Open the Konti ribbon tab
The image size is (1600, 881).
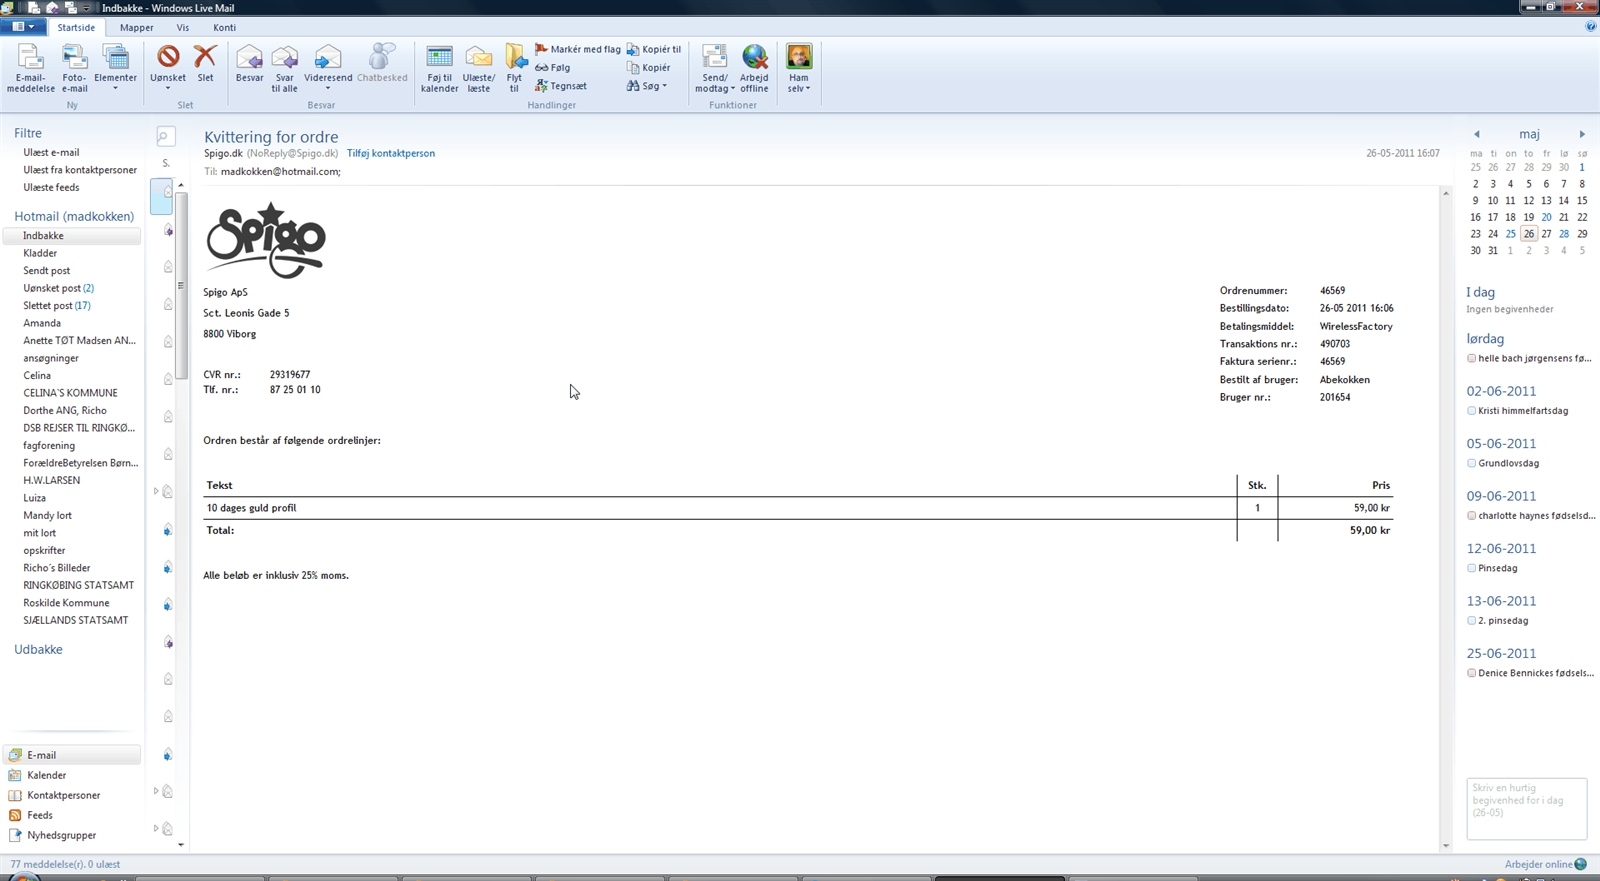point(224,28)
